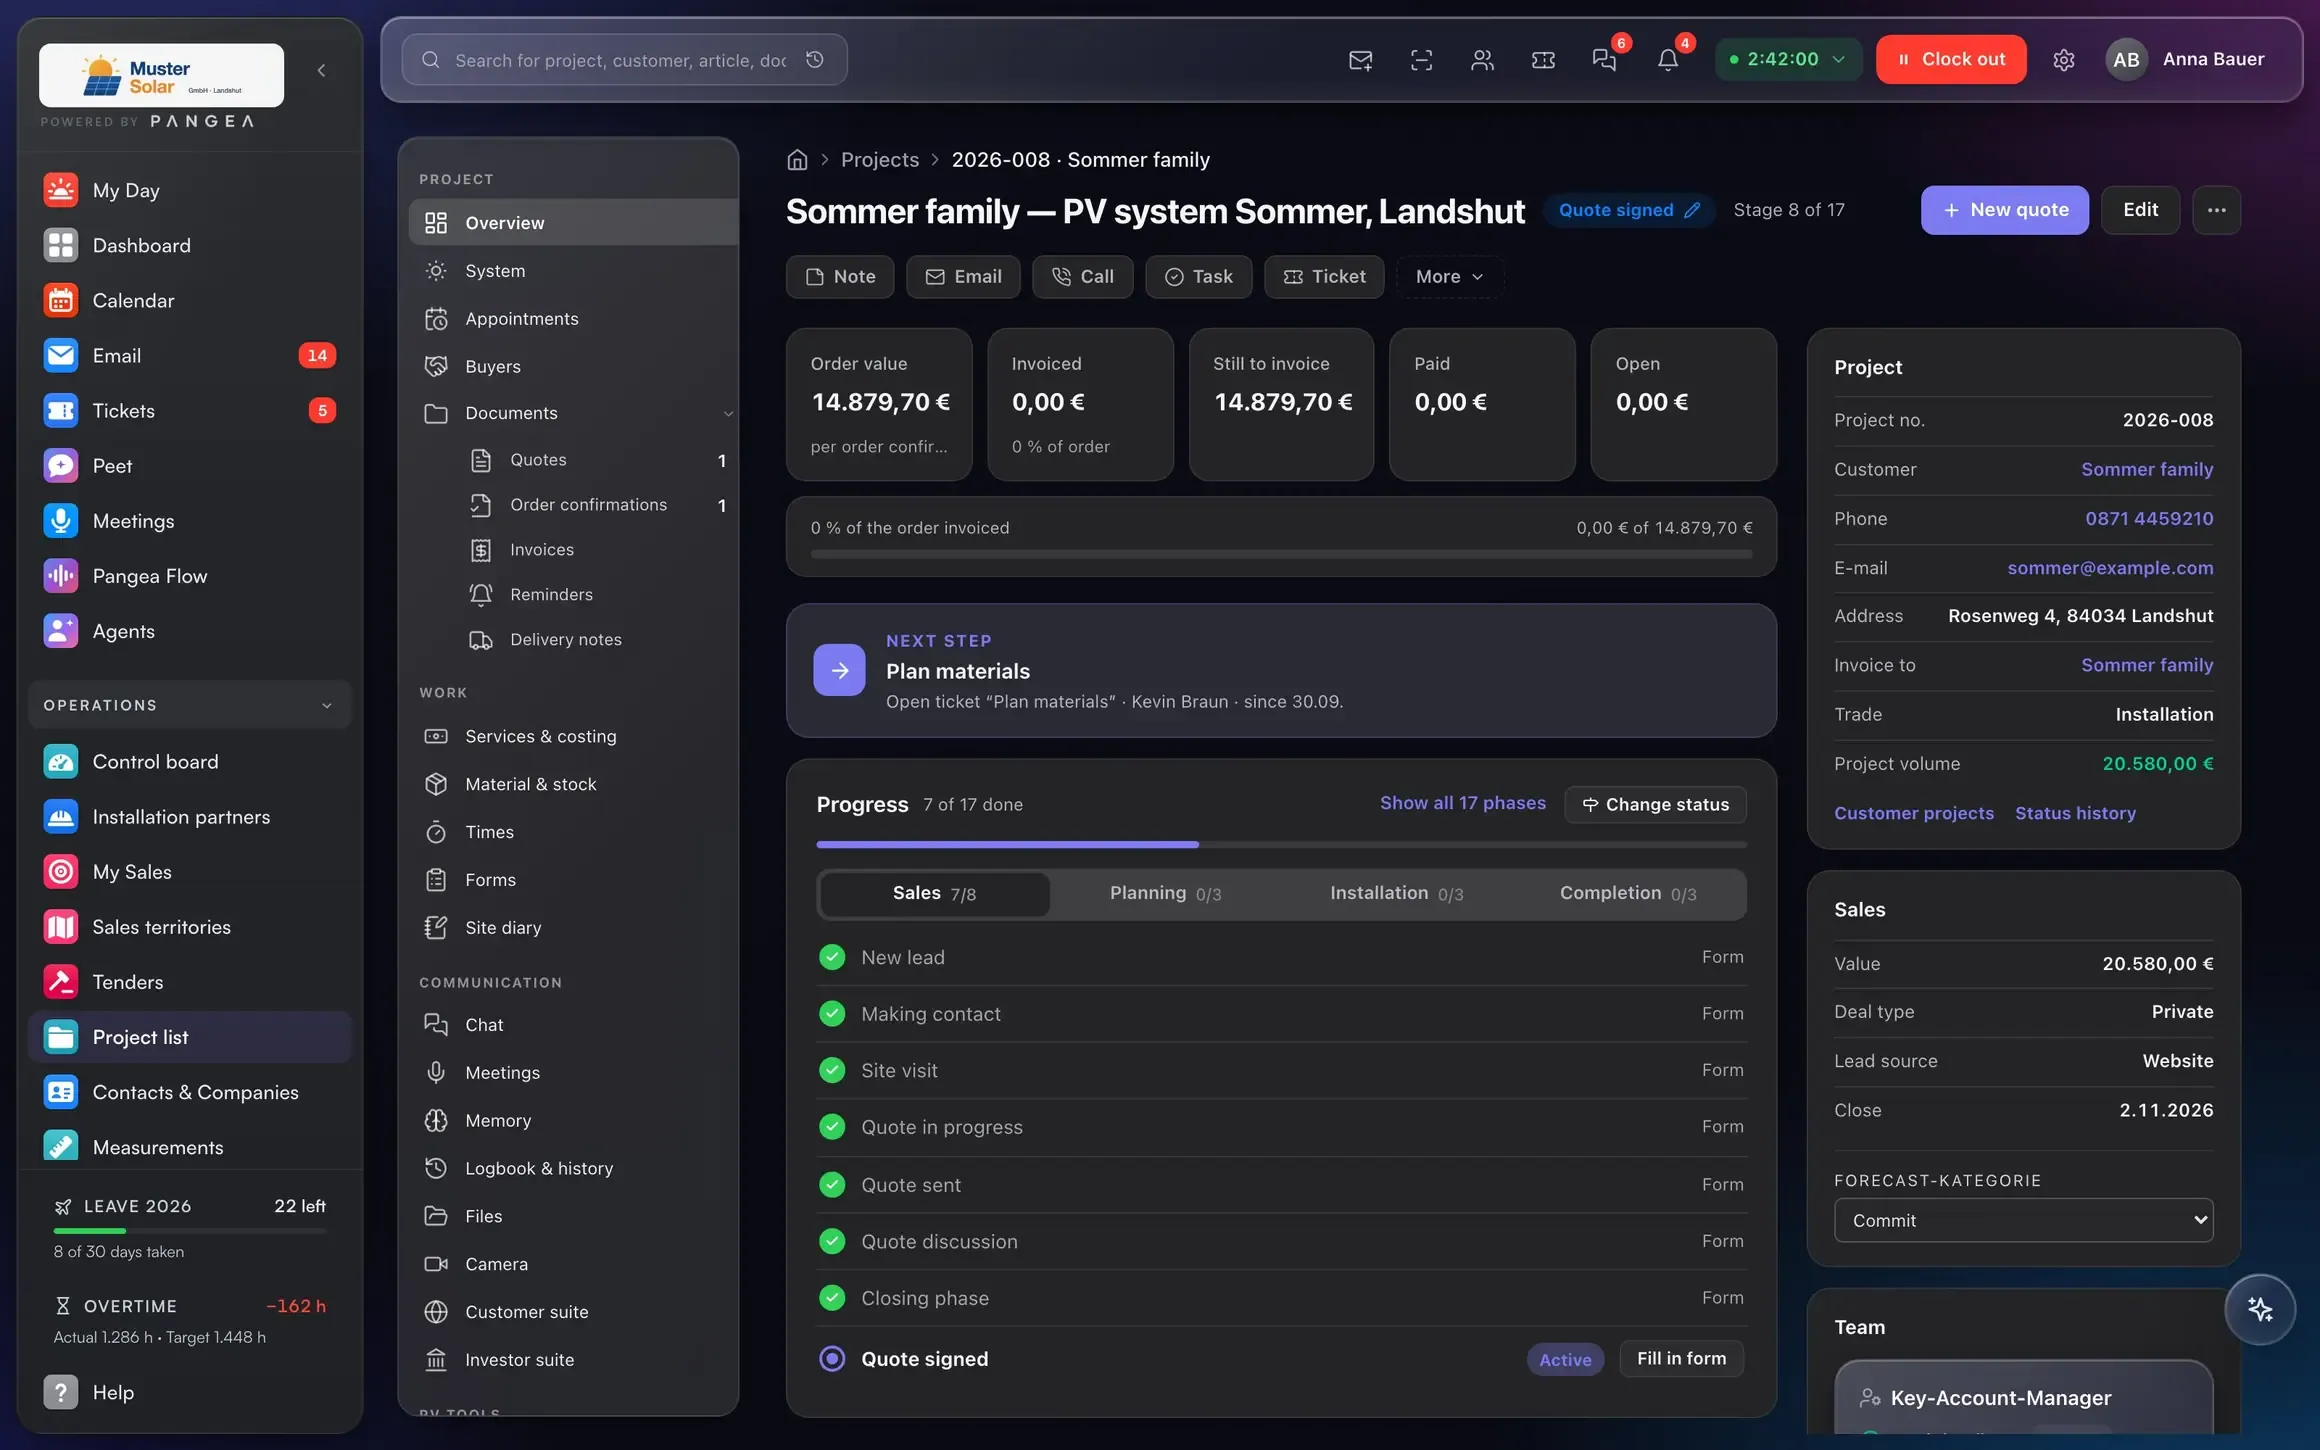Image resolution: width=2320 pixels, height=1450 pixels.
Task: Open the 2:42:00 timer dropdown
Action: pyautogui.click(x=1788, y=59)
